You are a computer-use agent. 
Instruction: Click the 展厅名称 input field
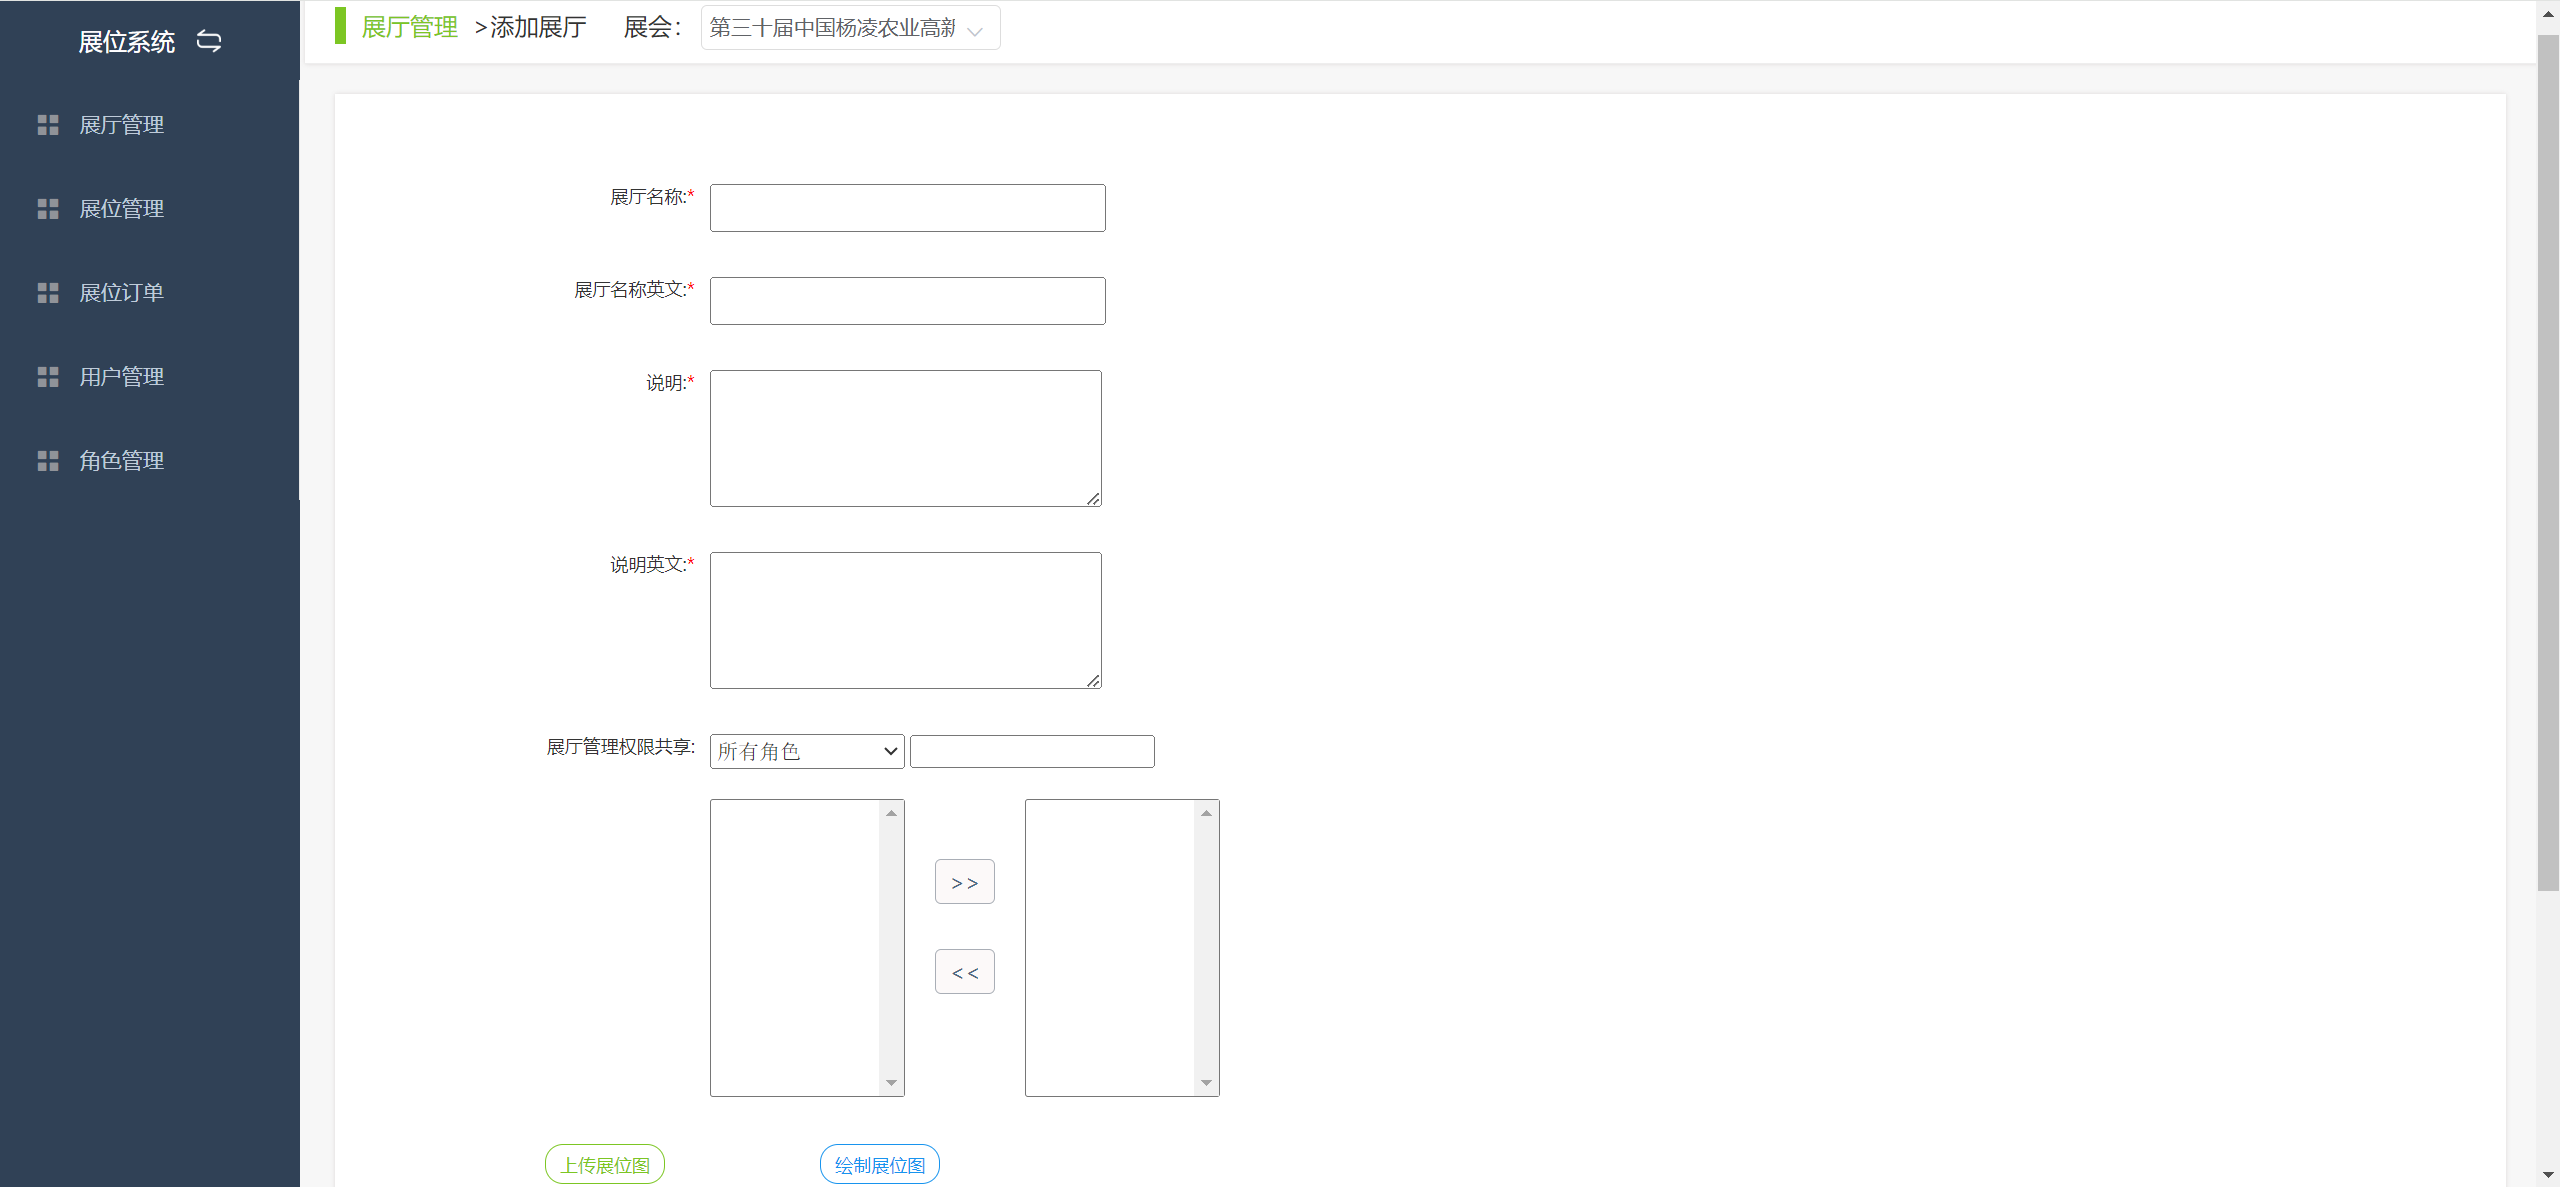(907, 208)
